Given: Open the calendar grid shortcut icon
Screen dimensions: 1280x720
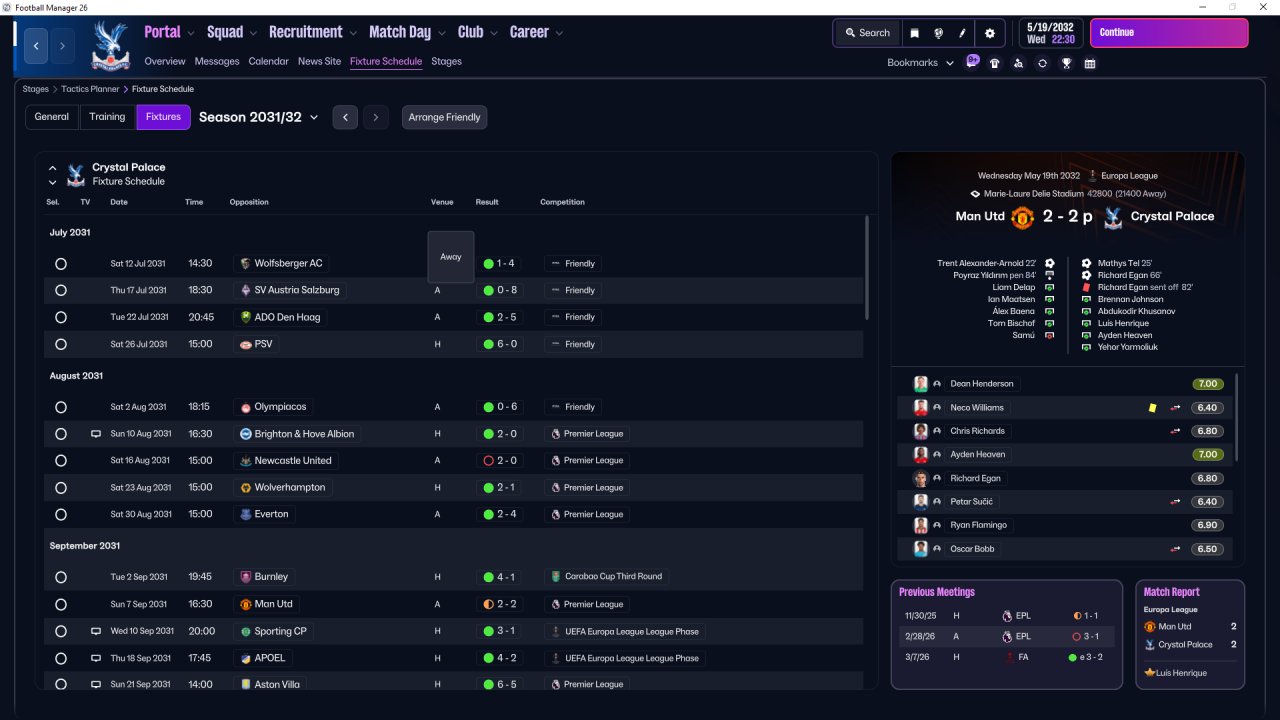Looking at the screenshot, I should [1090, 63].
